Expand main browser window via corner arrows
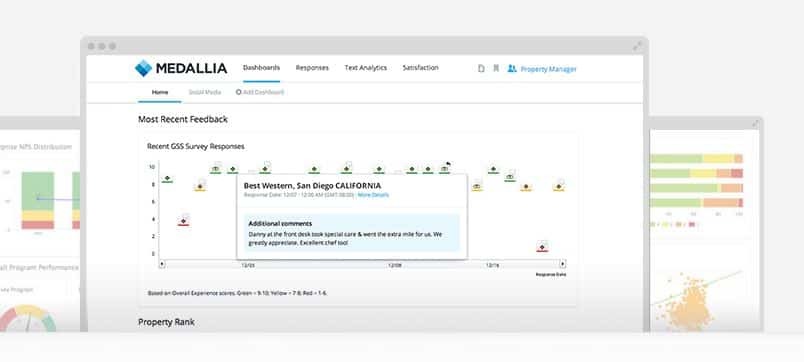Screen dimensions: 804x362 [636, 46]
